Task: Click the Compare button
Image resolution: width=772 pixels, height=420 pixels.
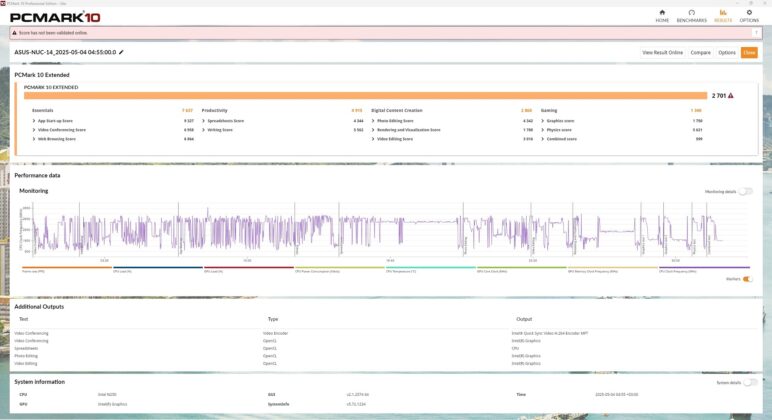Action: click(700, 53)
